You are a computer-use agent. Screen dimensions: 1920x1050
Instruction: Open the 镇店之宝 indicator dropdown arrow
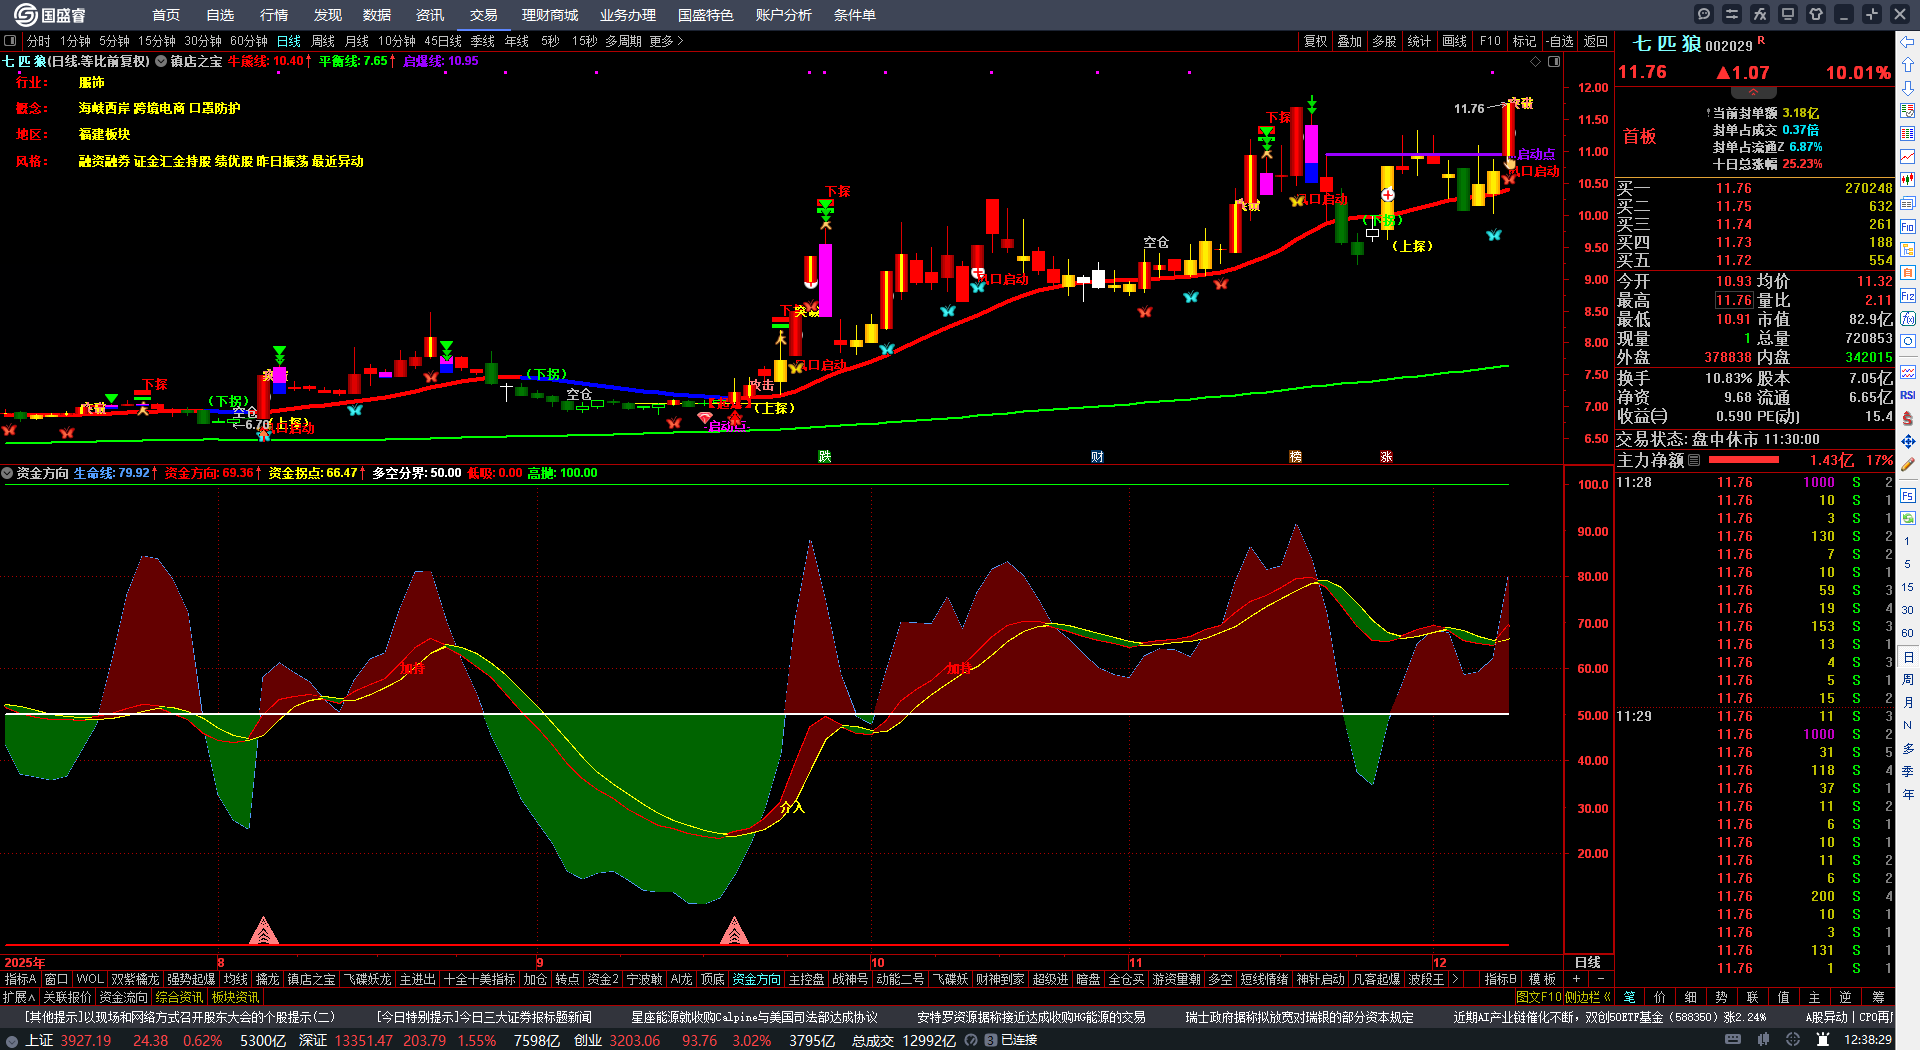tap(161, 61)
